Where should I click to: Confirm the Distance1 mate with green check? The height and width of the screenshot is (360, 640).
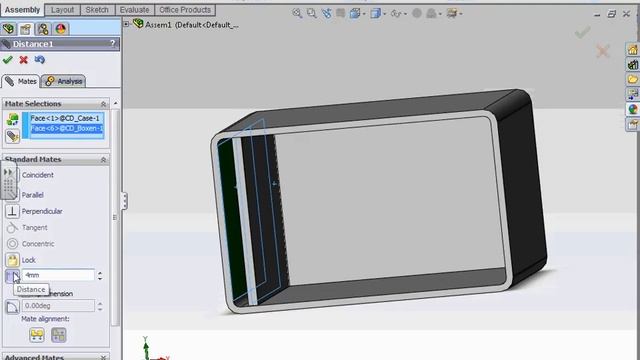click(7, 60)
